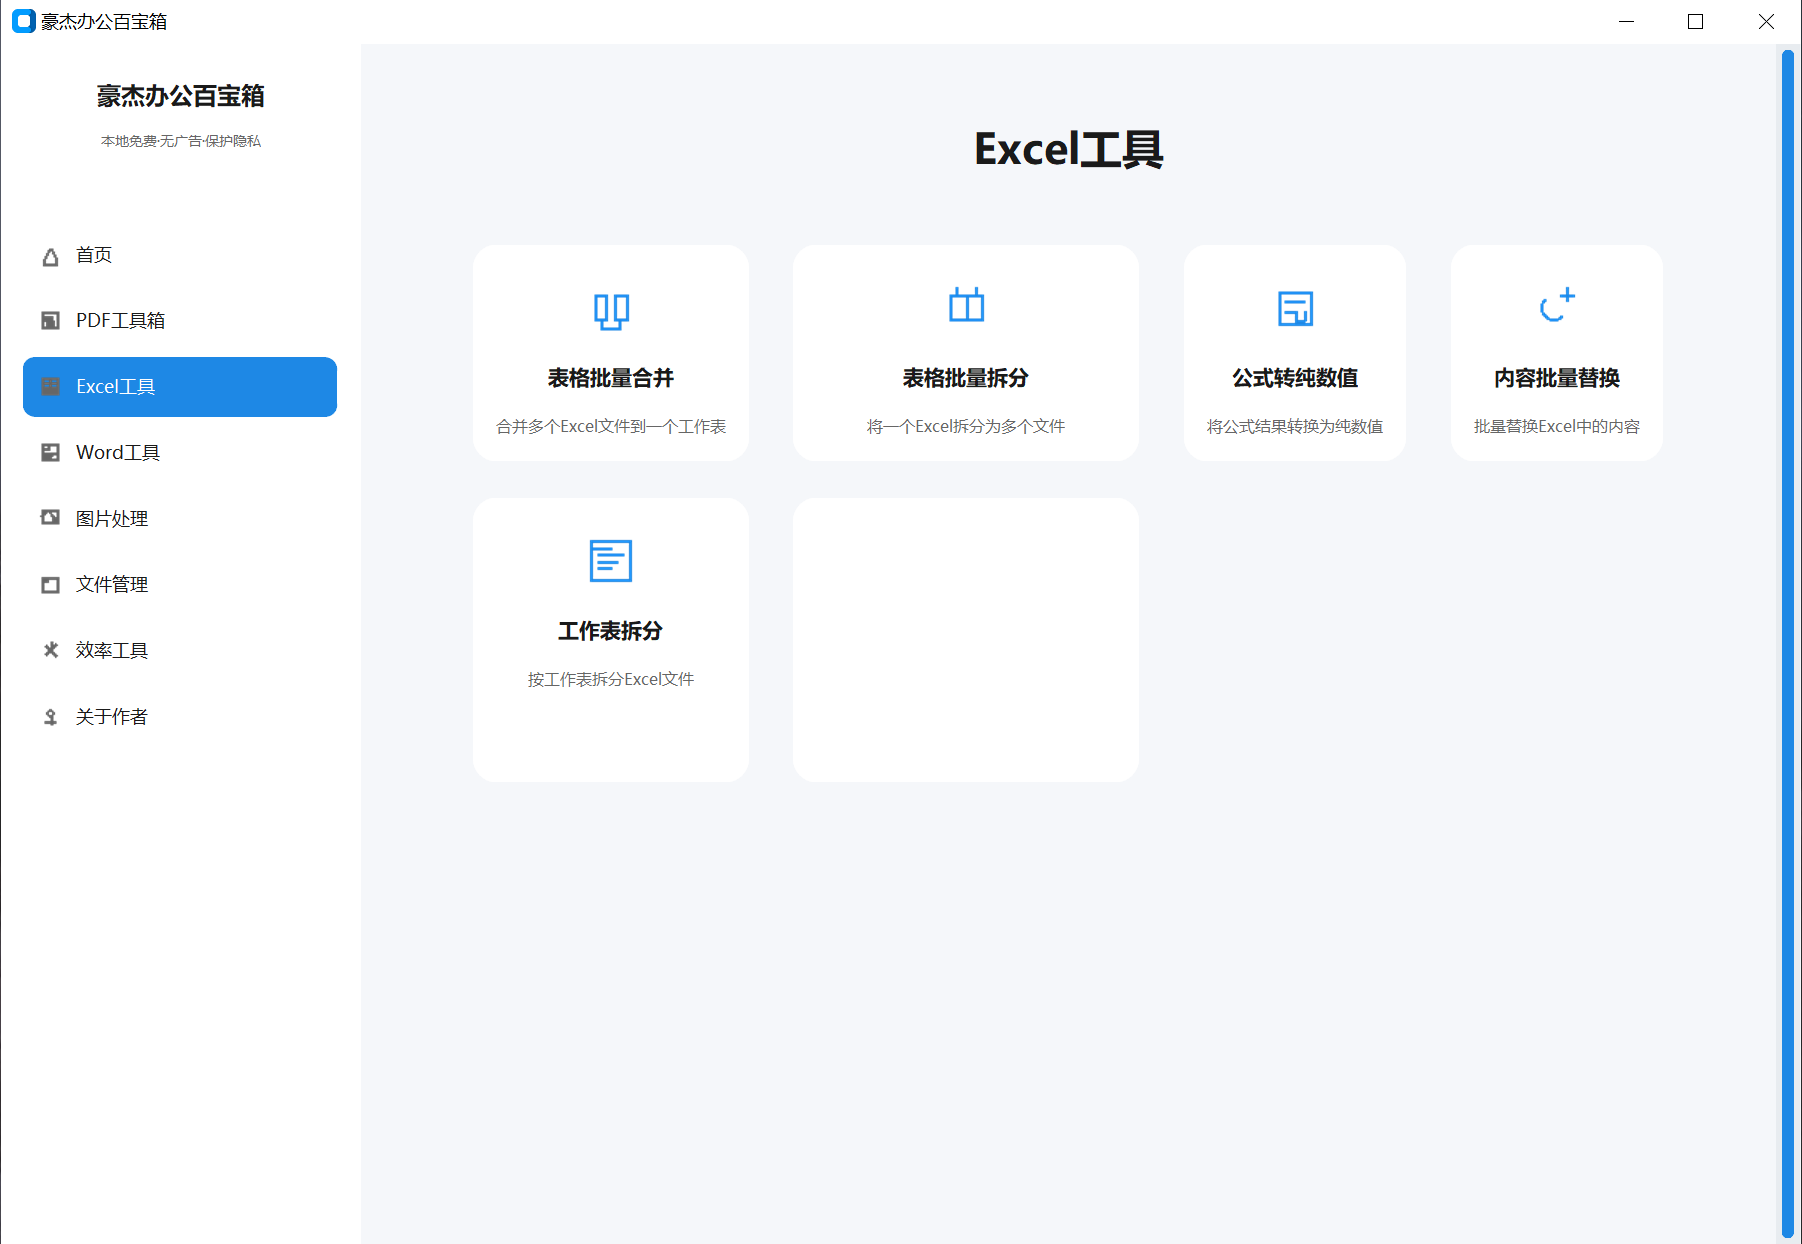This screenshot has width=1802, height=1244.
Task: Click the 内容批量替换 replace icon
Action: (1557, 305)
